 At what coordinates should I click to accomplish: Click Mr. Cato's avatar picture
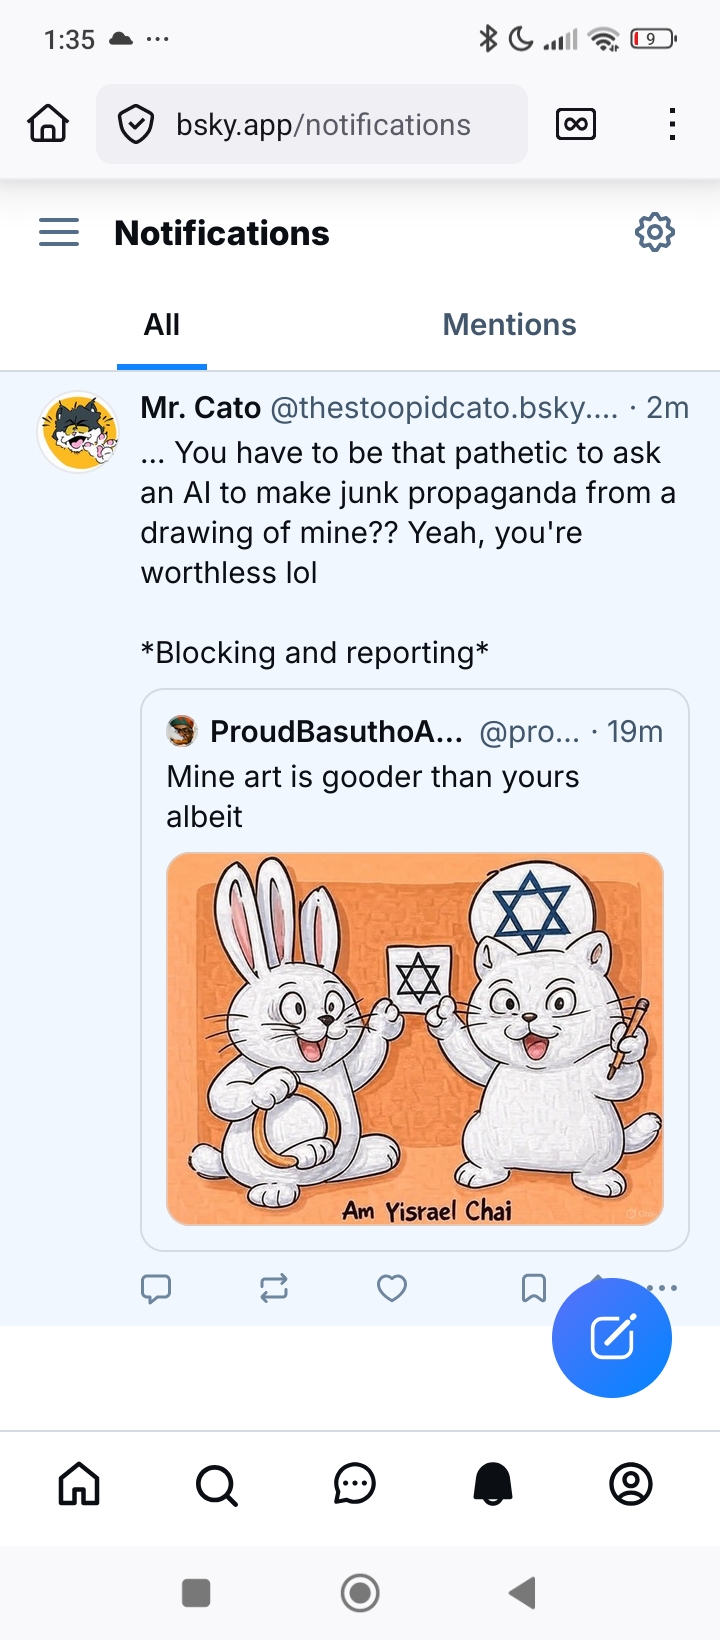pyautogui.click(x=78, y=432)
